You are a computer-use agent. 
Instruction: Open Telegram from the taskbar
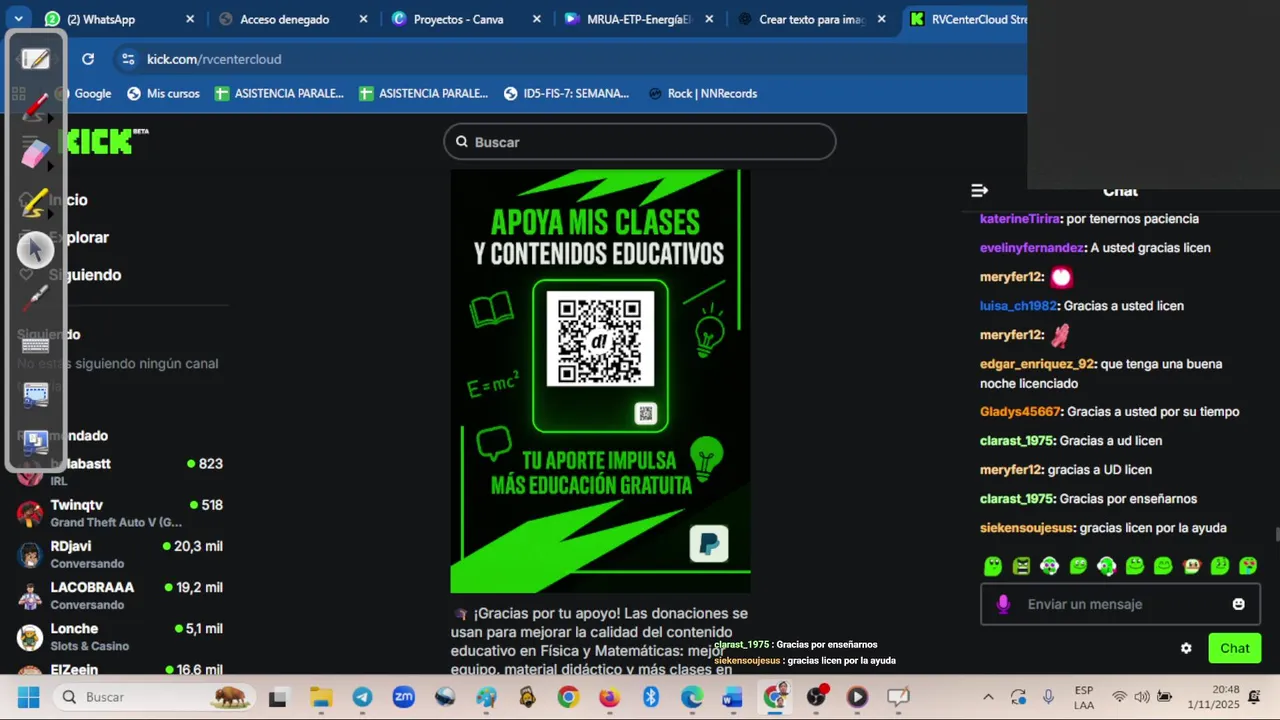362,697
